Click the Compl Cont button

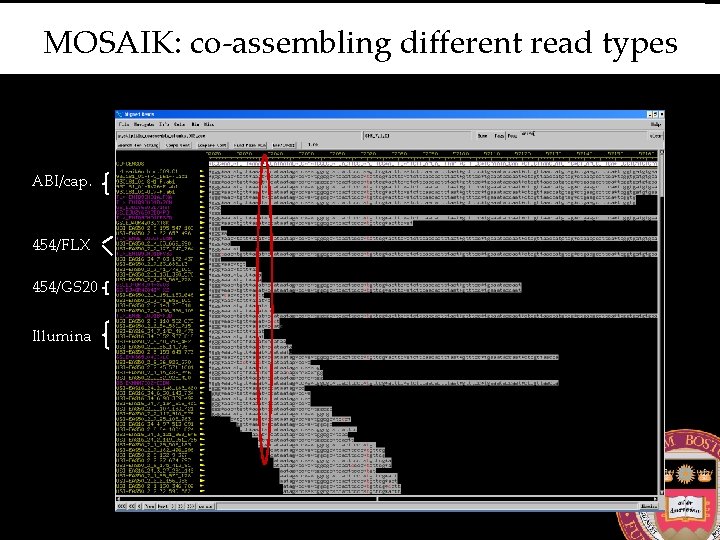(178, 145)
